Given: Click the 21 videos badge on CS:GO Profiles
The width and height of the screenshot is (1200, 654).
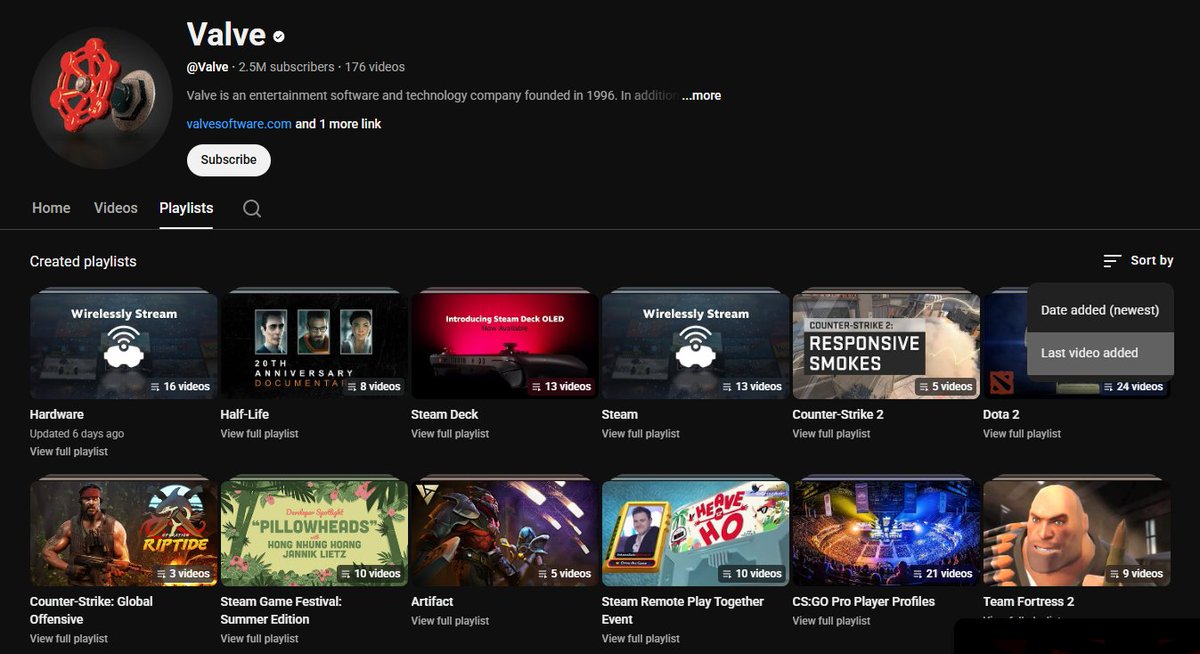Looking at the screenshot, I should 943,574.
